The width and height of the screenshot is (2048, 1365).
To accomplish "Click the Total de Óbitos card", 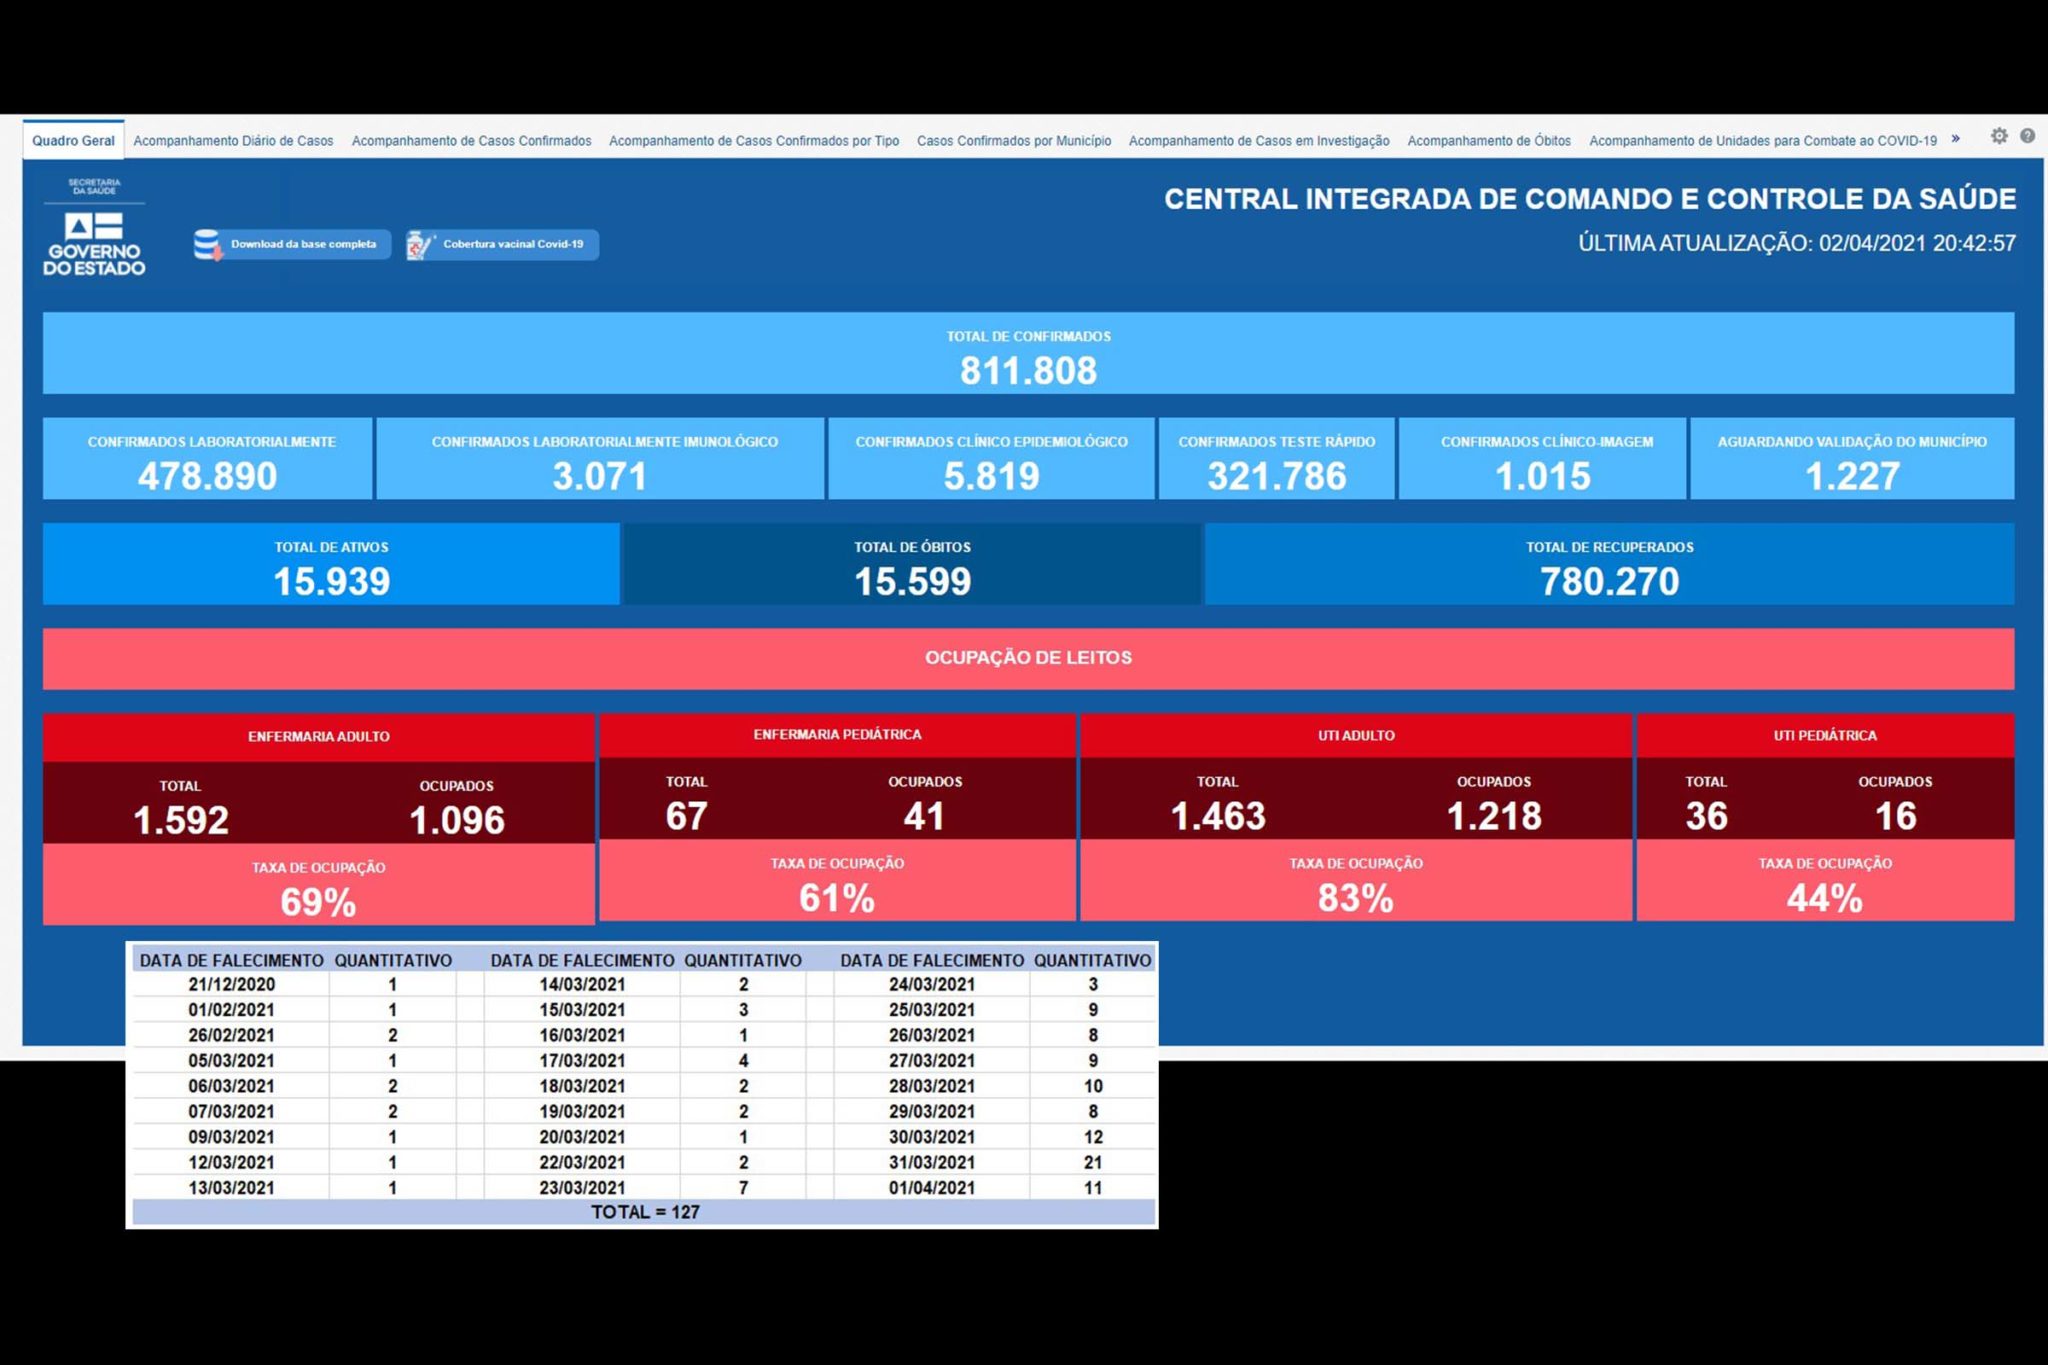I will pos(912,564).
